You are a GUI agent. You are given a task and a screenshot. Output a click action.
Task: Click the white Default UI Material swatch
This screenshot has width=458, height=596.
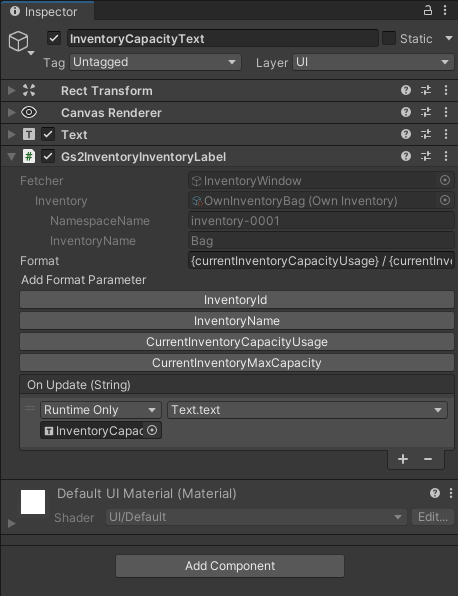click(x=33, y=502)
